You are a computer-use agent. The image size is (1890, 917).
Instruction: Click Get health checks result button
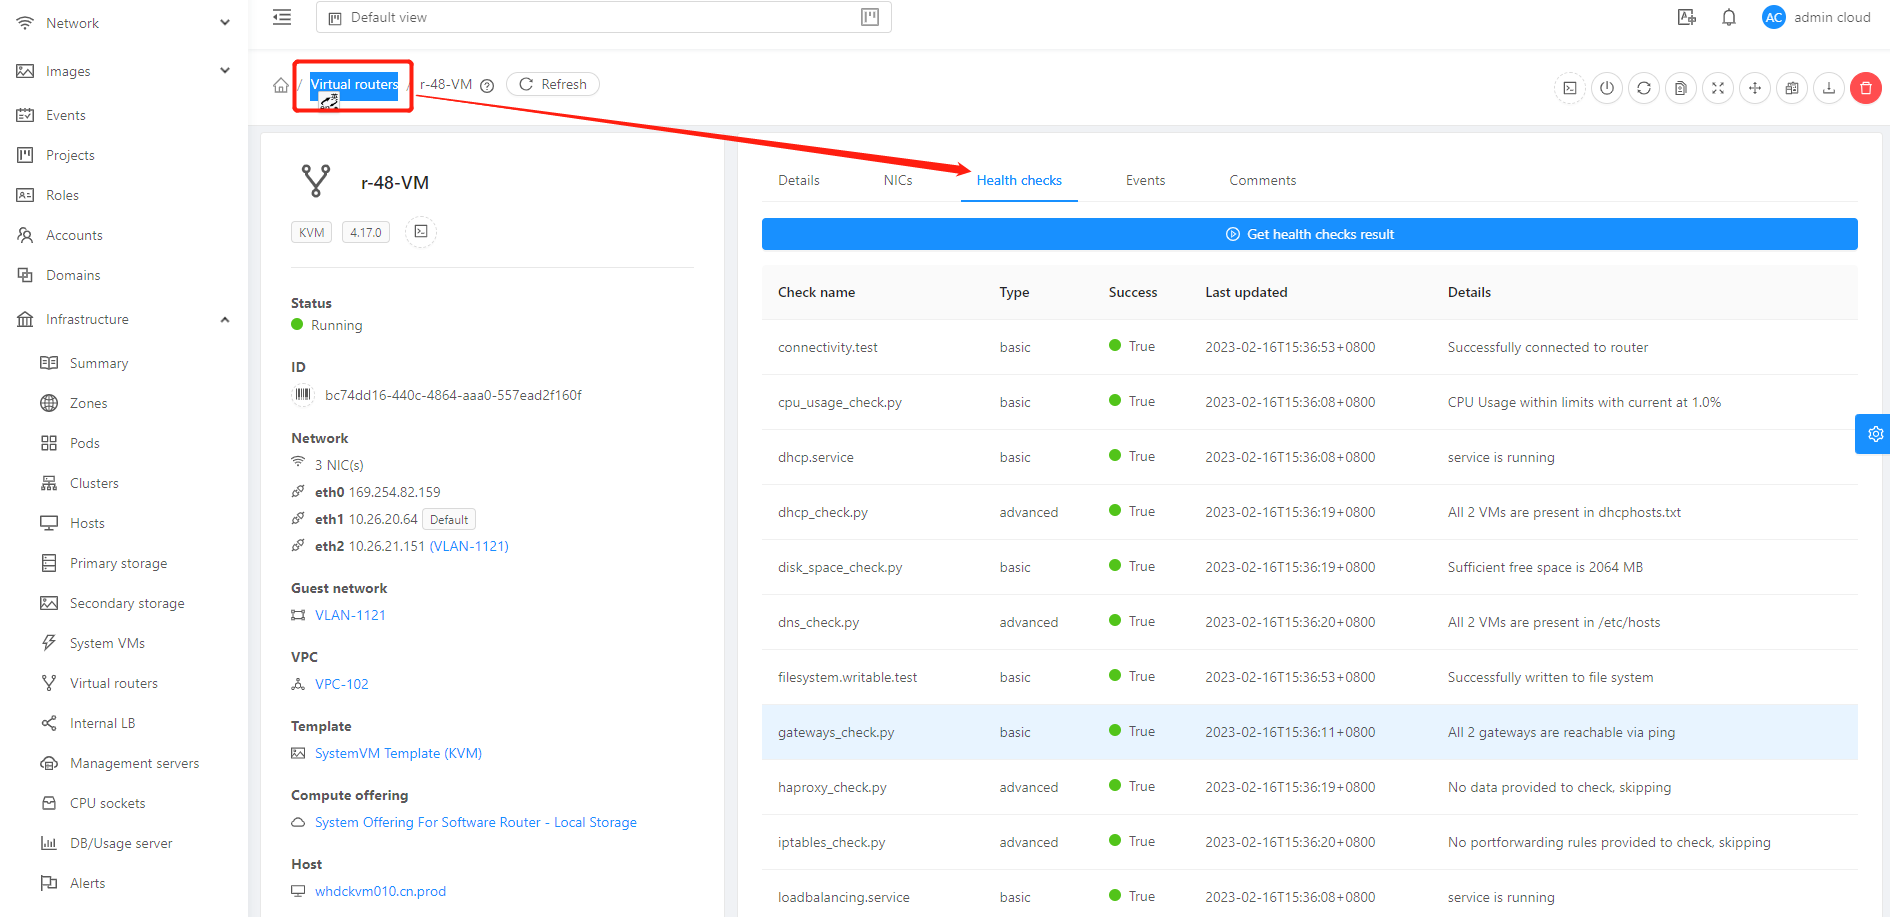tap(1309, 234)
